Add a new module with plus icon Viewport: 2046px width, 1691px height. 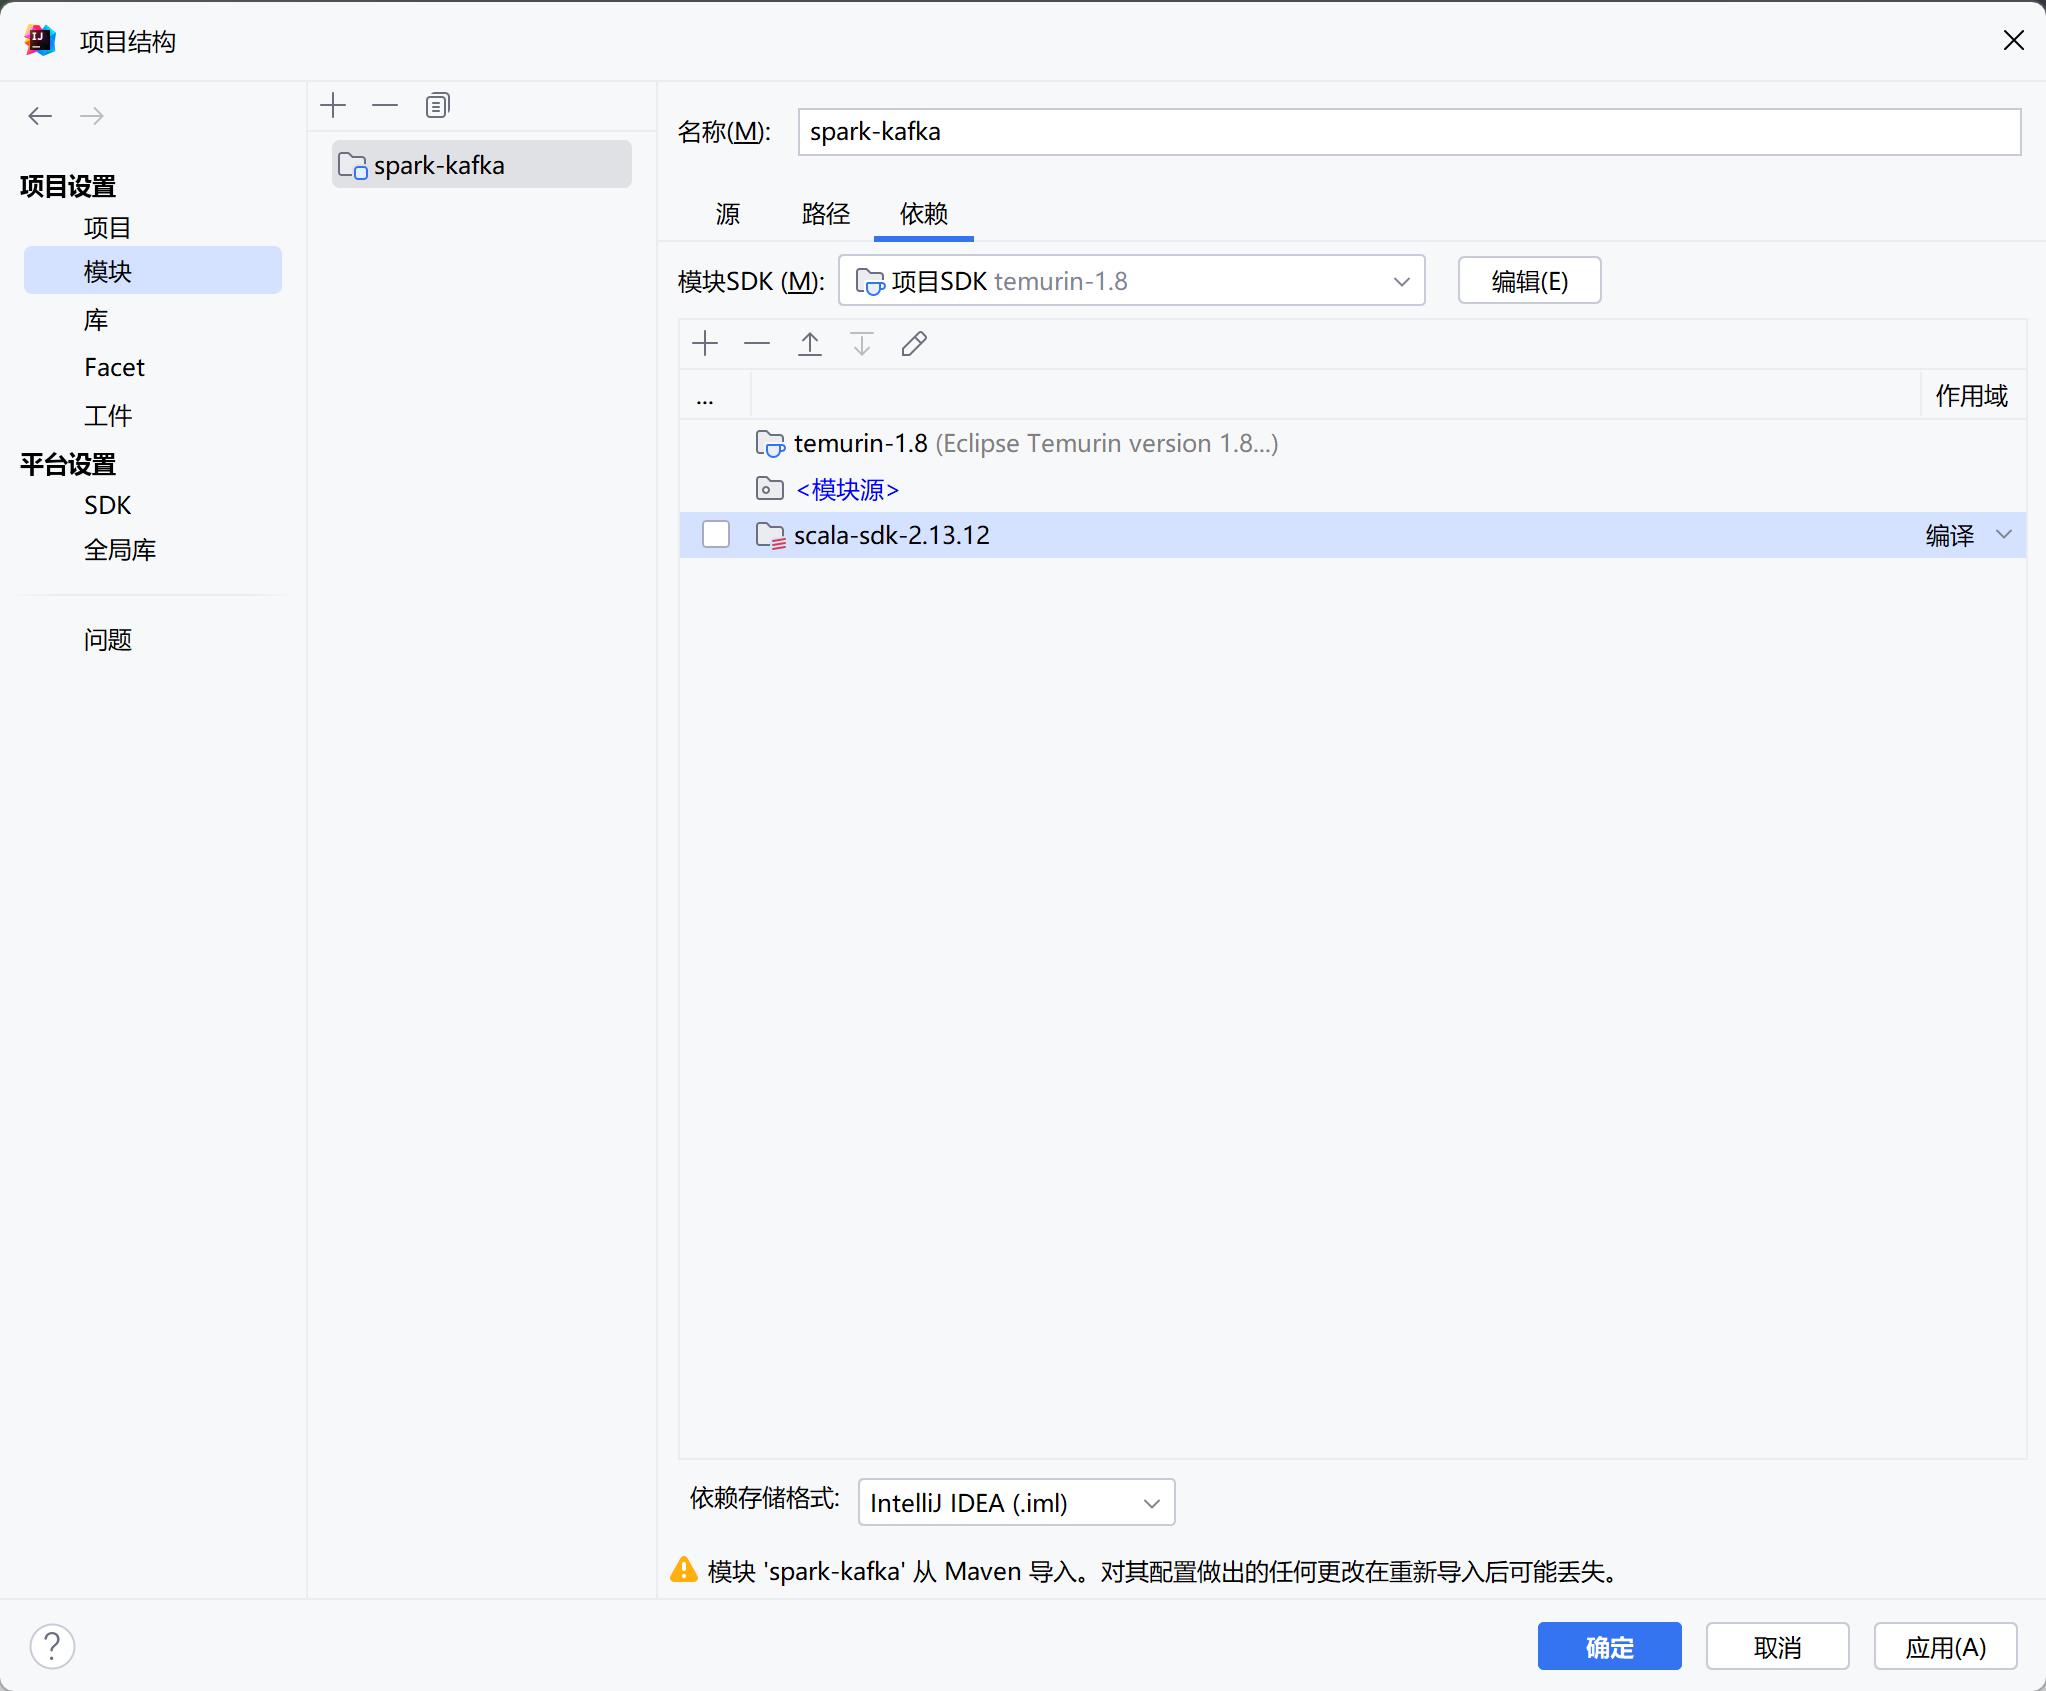(x=333, y=105)
